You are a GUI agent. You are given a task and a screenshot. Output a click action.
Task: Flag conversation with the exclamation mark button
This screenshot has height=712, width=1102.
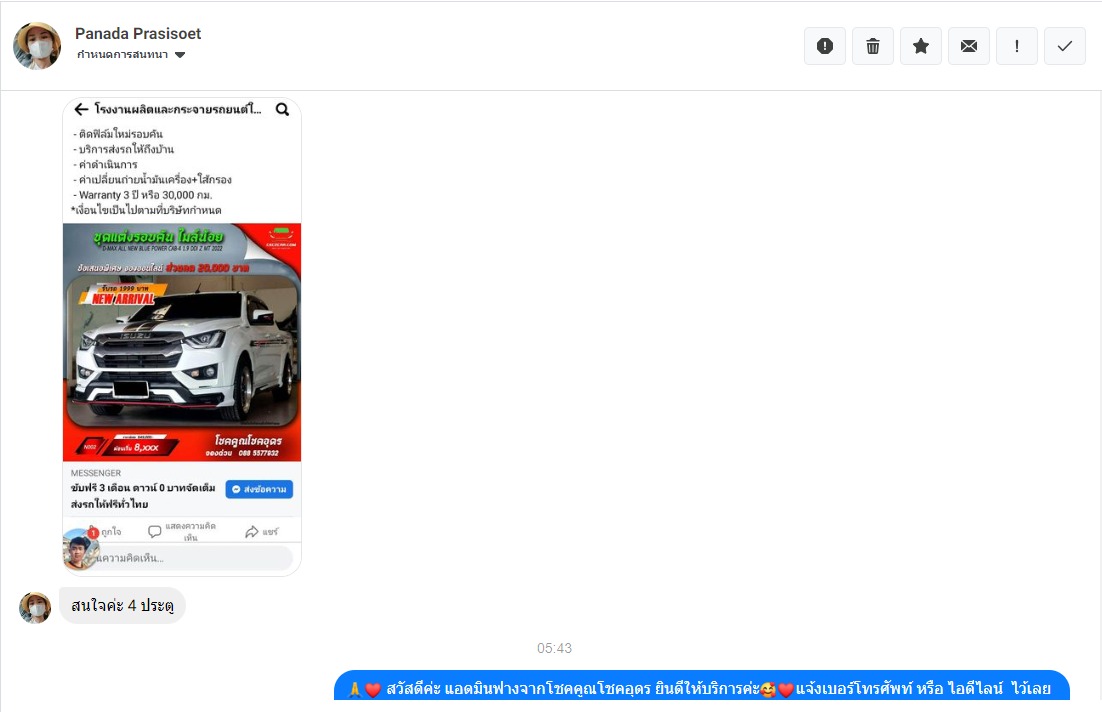pos(1017,46)
